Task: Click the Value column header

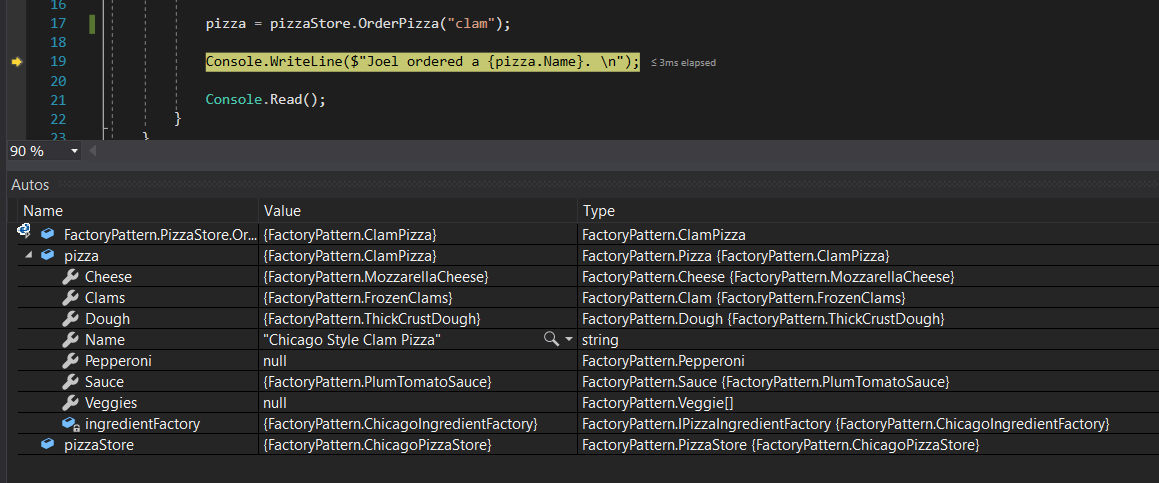Action: point(418,211)
